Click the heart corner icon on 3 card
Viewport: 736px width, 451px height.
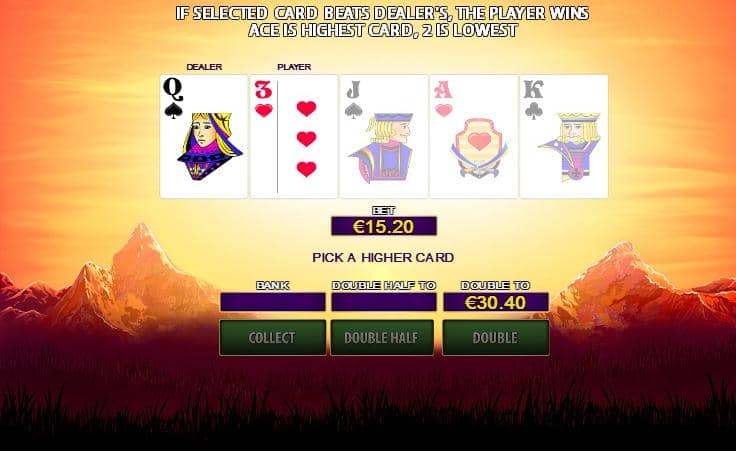pos(263,111)
